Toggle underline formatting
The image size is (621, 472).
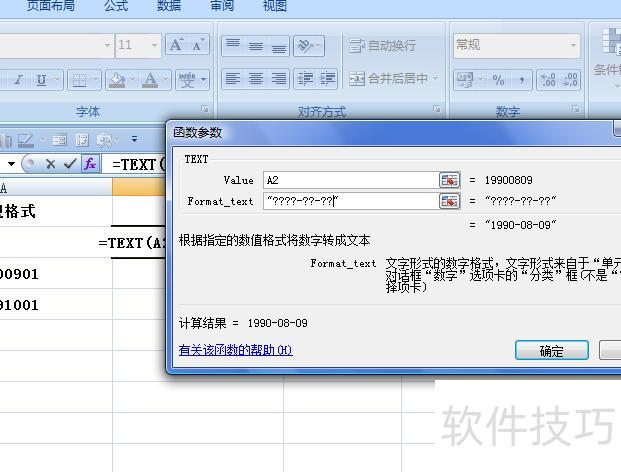[x=41, y=80]
